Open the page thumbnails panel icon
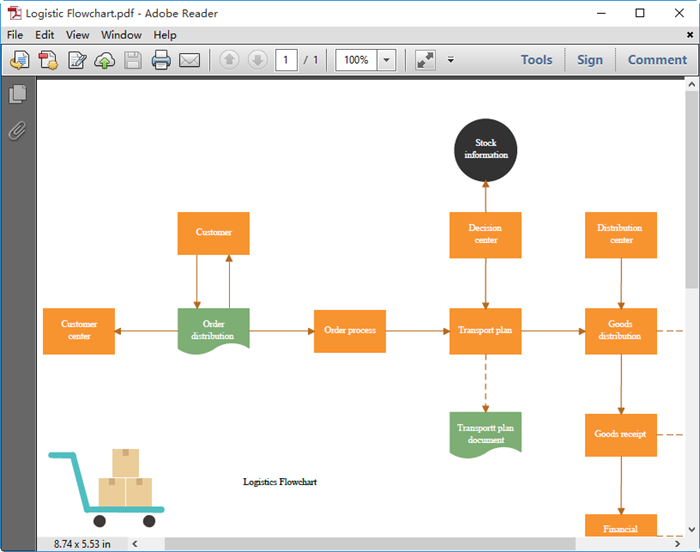Viewport: 700px width, 552px height. (17, 95)
